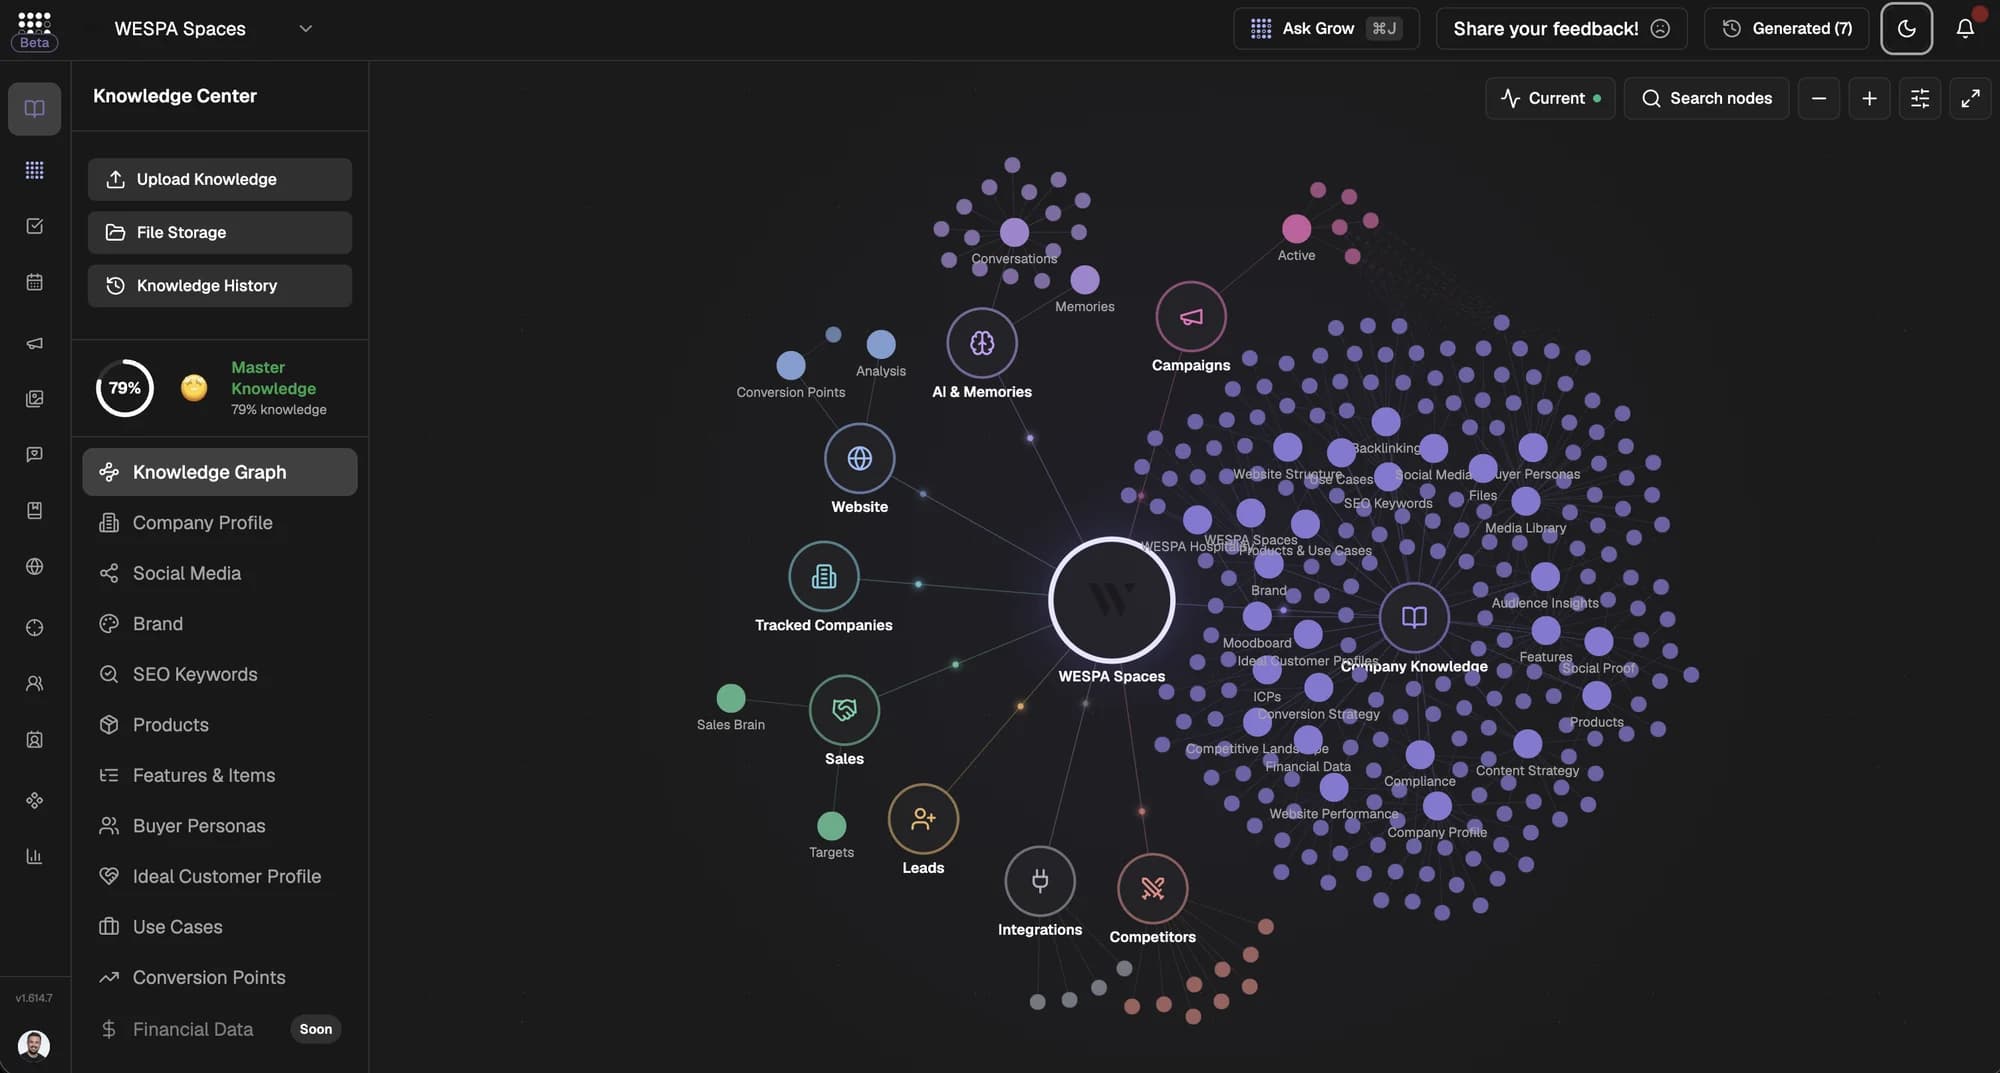The height and width of the screenshot is (1073, 2000).
Task: Open SEO Keywords section
Action: pos(220,674)
